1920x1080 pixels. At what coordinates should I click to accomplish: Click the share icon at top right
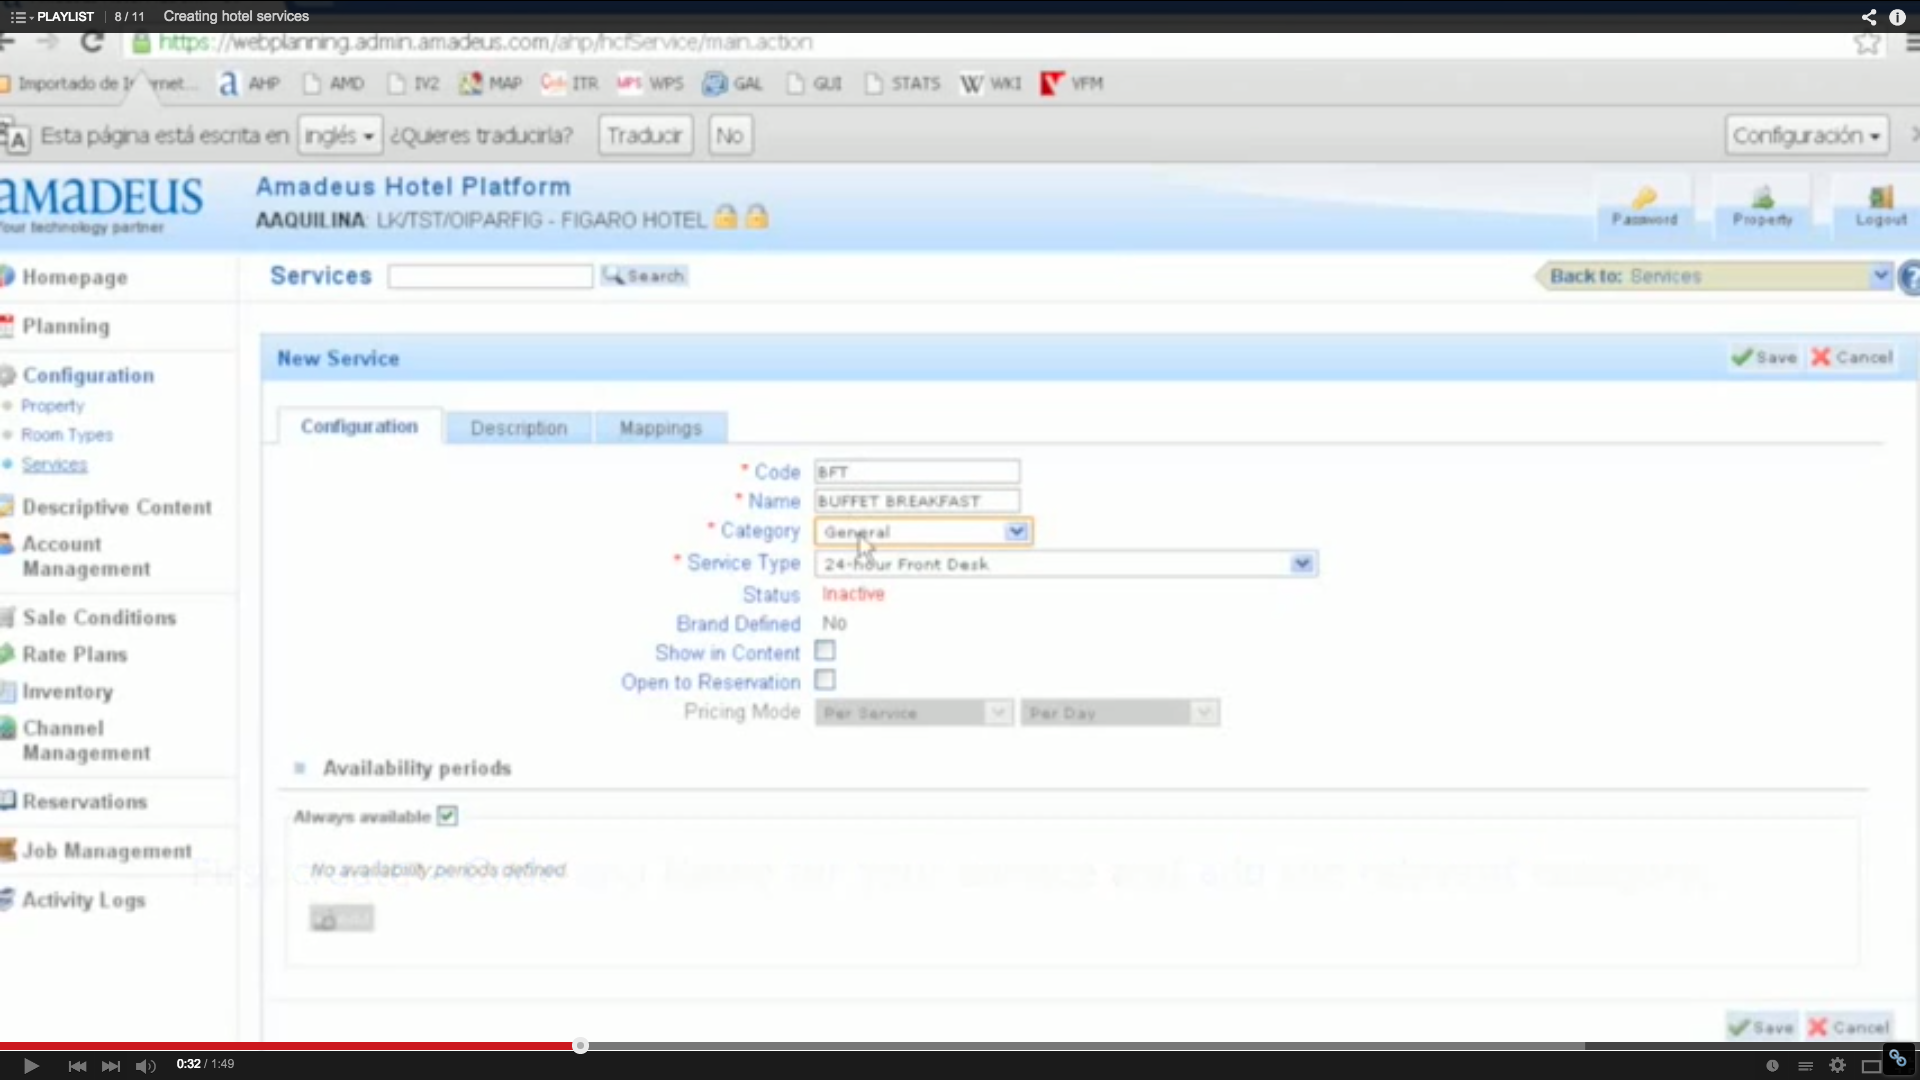coord(1868,16)
